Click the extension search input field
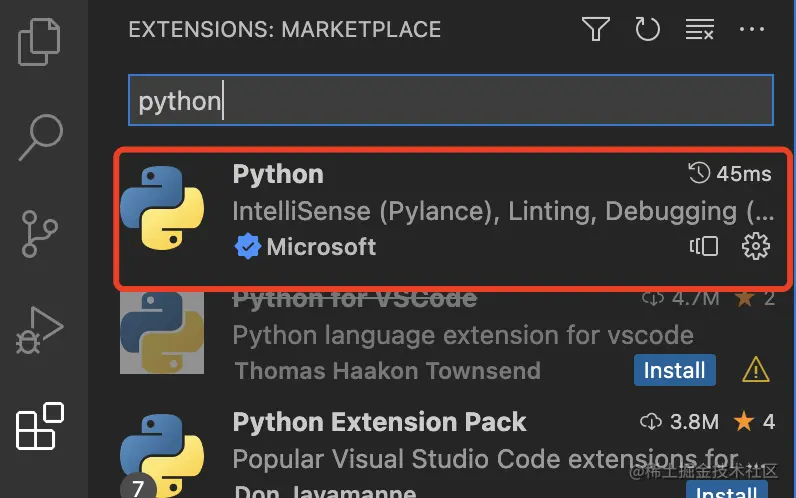796x498 pixels. coord(450,101)
